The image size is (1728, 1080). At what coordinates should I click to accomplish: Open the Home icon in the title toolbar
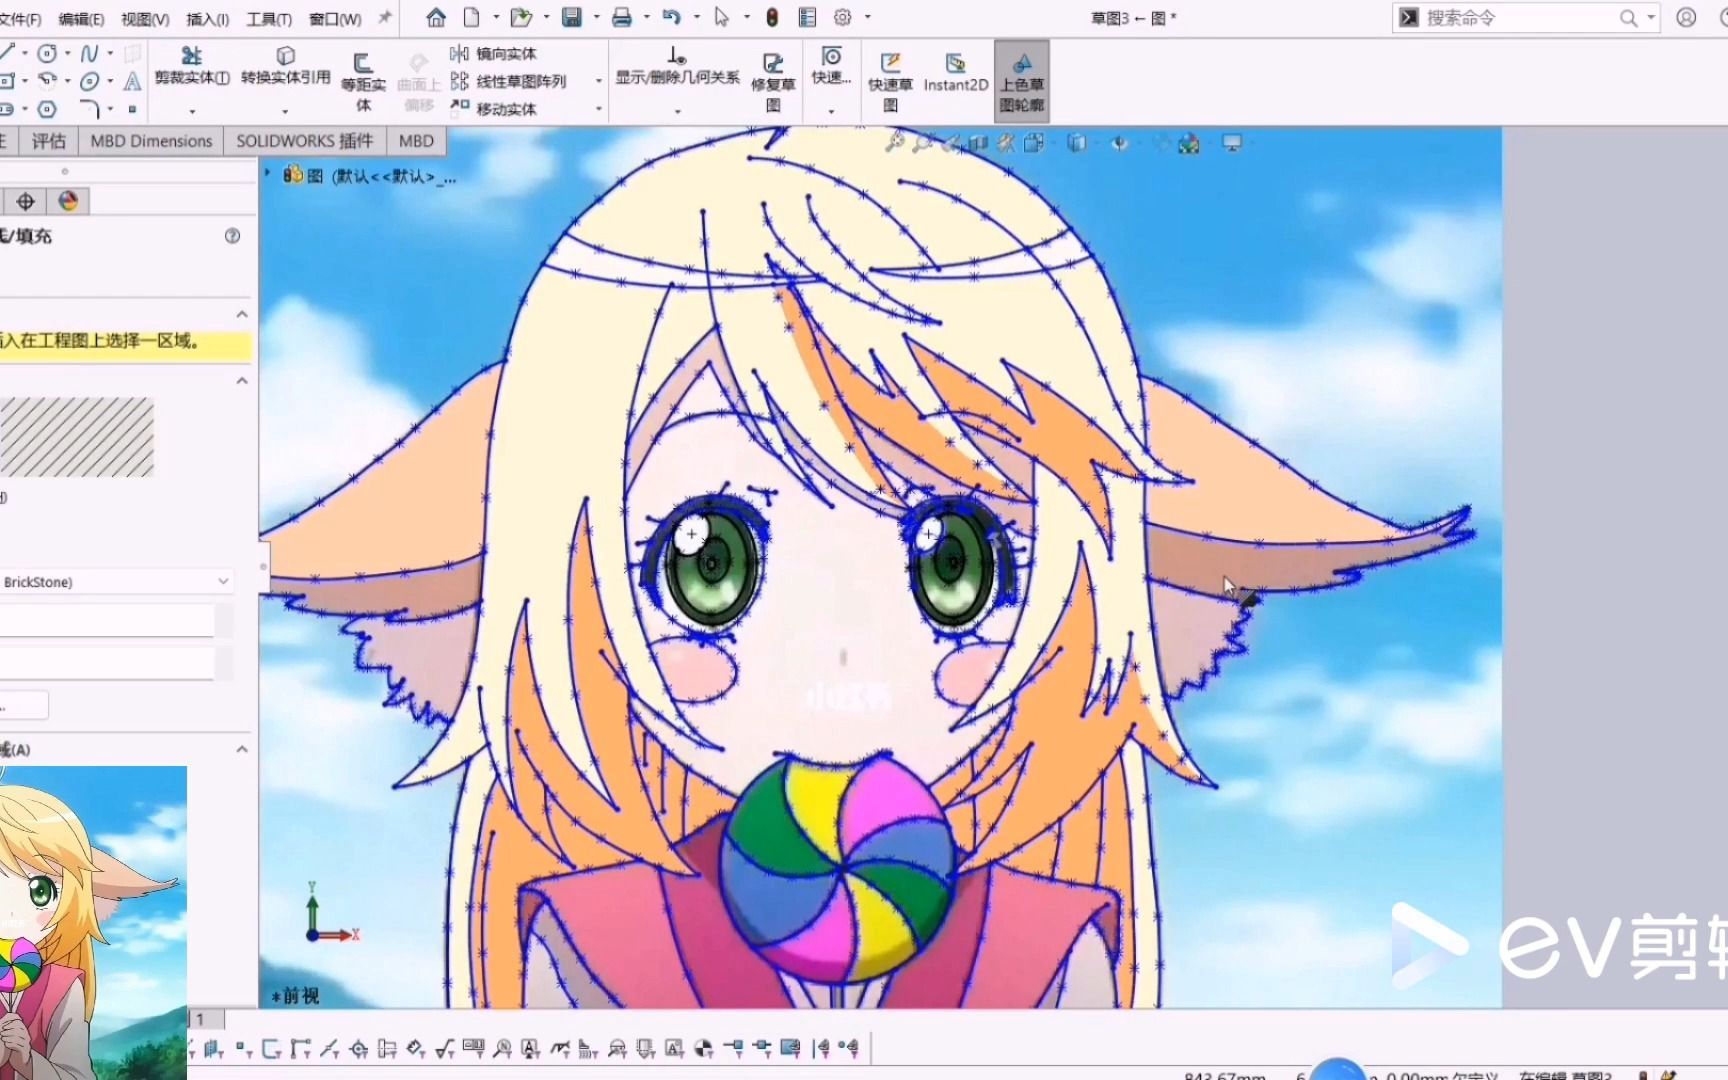pos(435,17)
